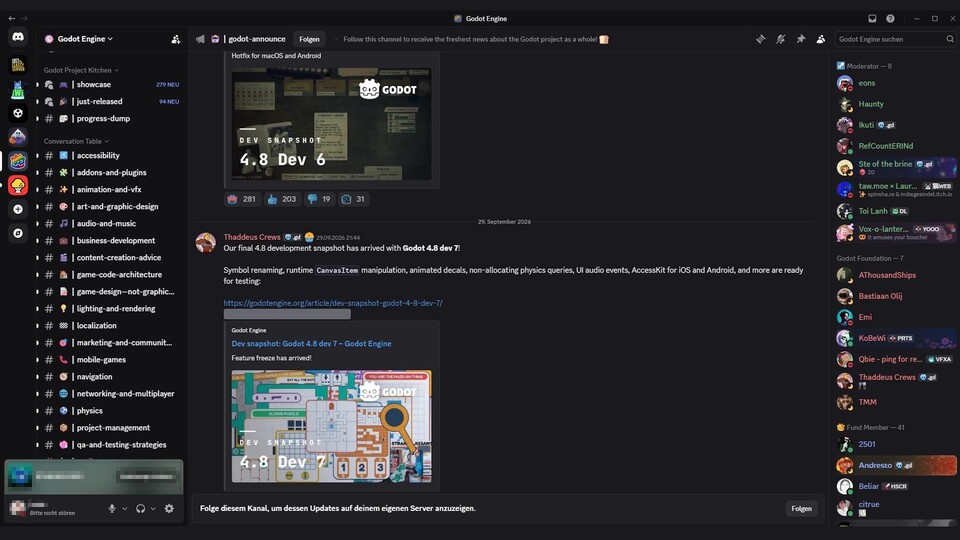This screenshot has width=960, height=540.
Task: Open the Godot Engine server icon in sidebar
Action: (x=18, y=162)
